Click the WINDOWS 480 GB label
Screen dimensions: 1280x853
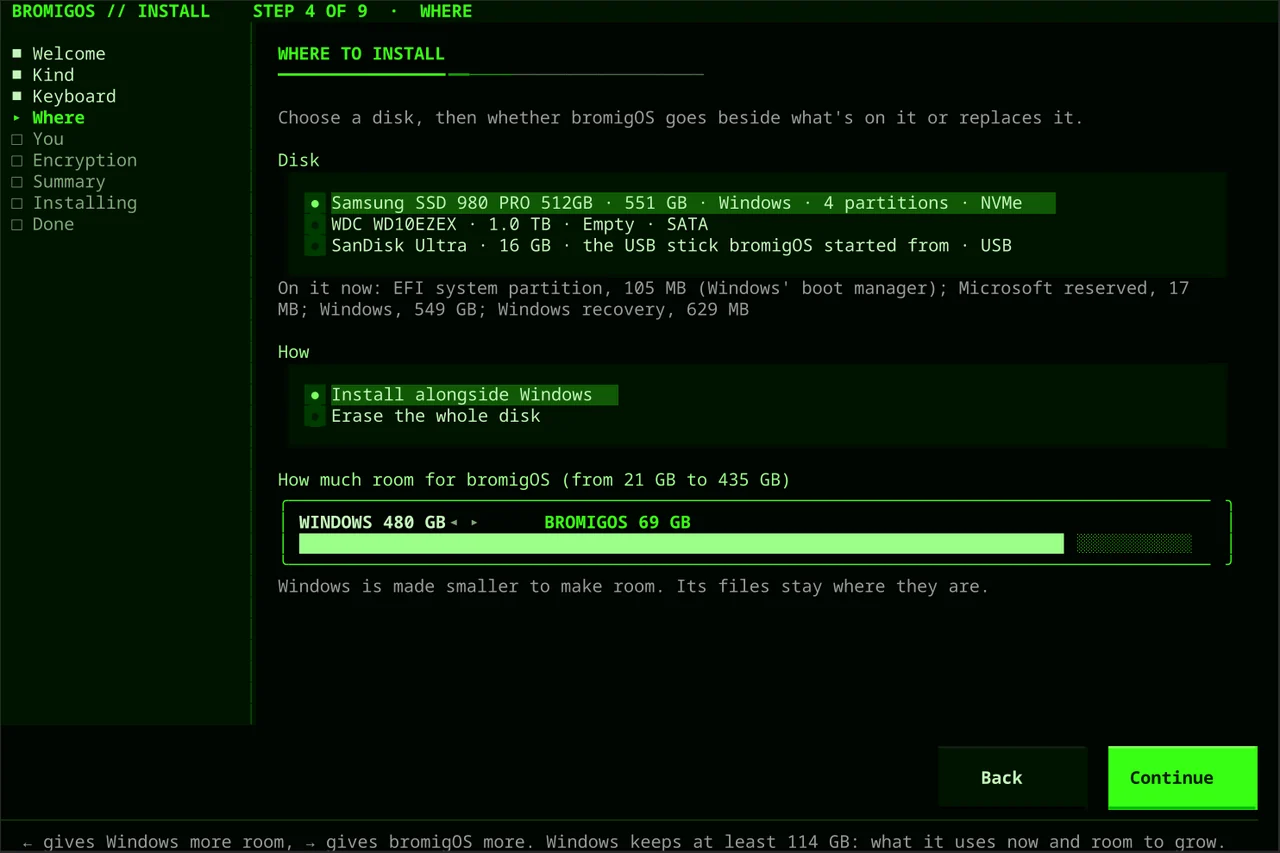[372, 522]
